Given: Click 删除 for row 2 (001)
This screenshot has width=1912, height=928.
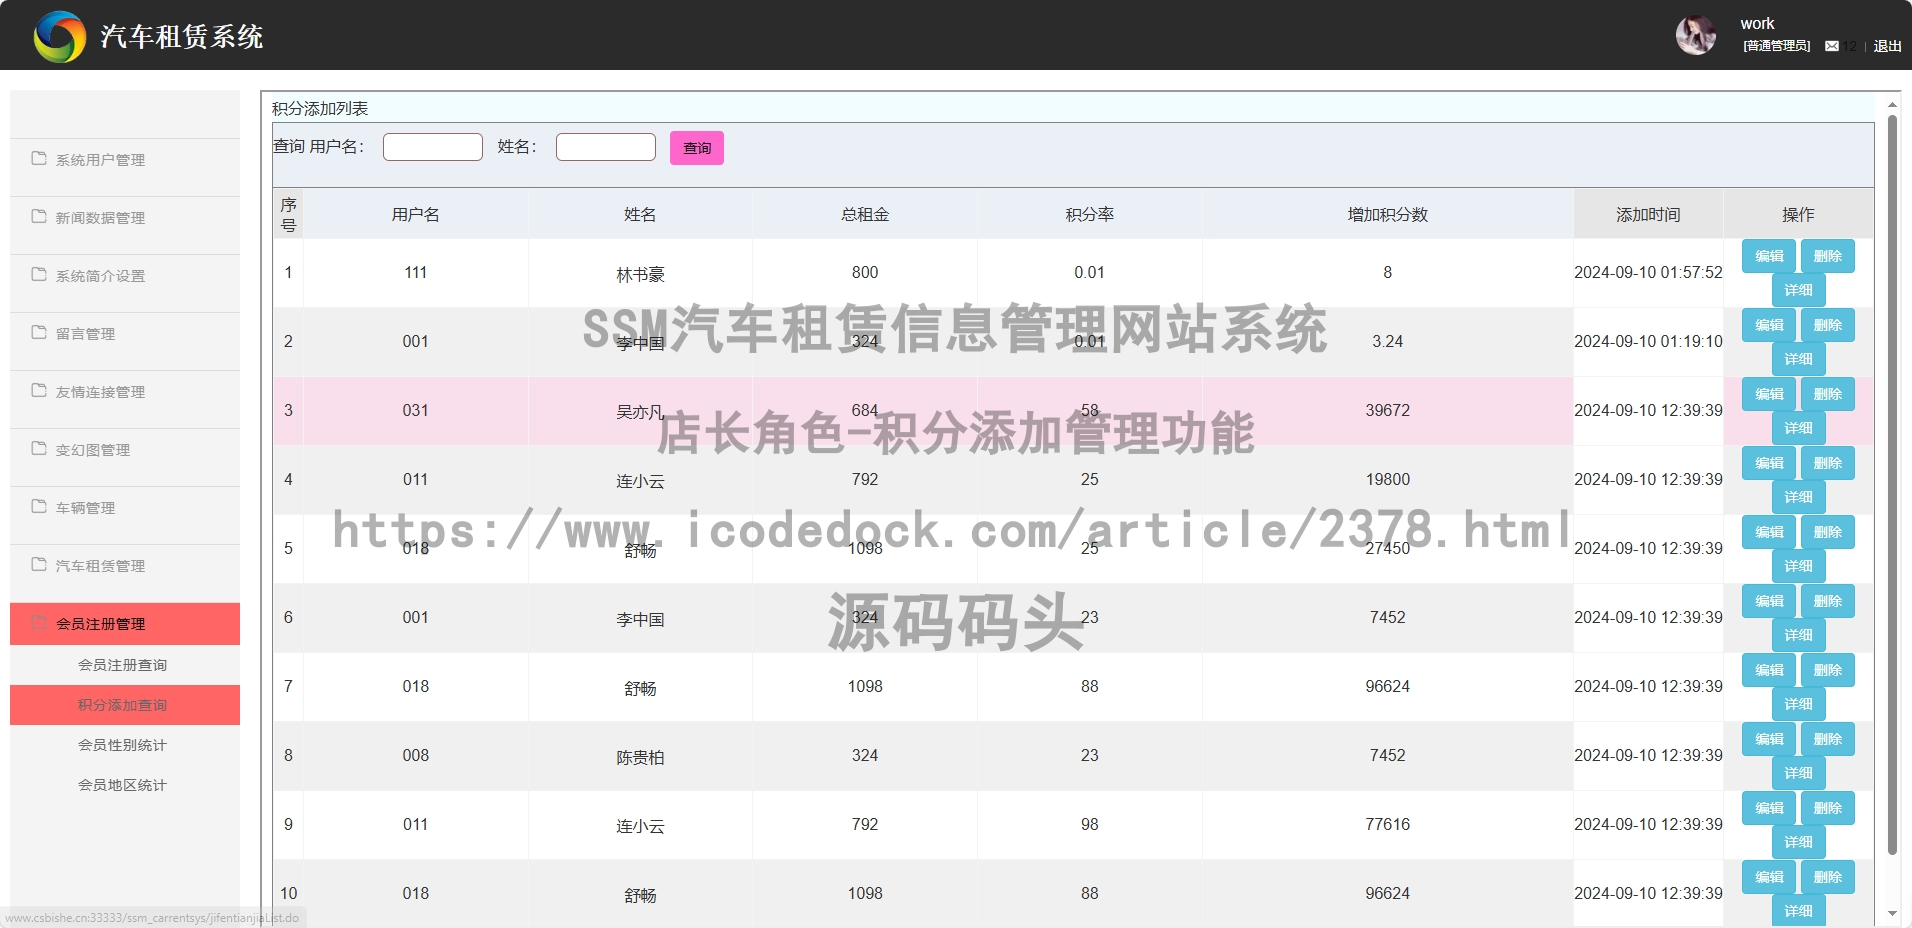Looking at the screenshot, I should 1828,325.
